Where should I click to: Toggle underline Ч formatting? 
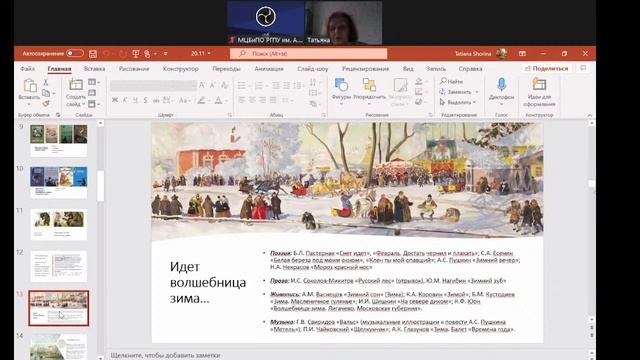point(136,100)
